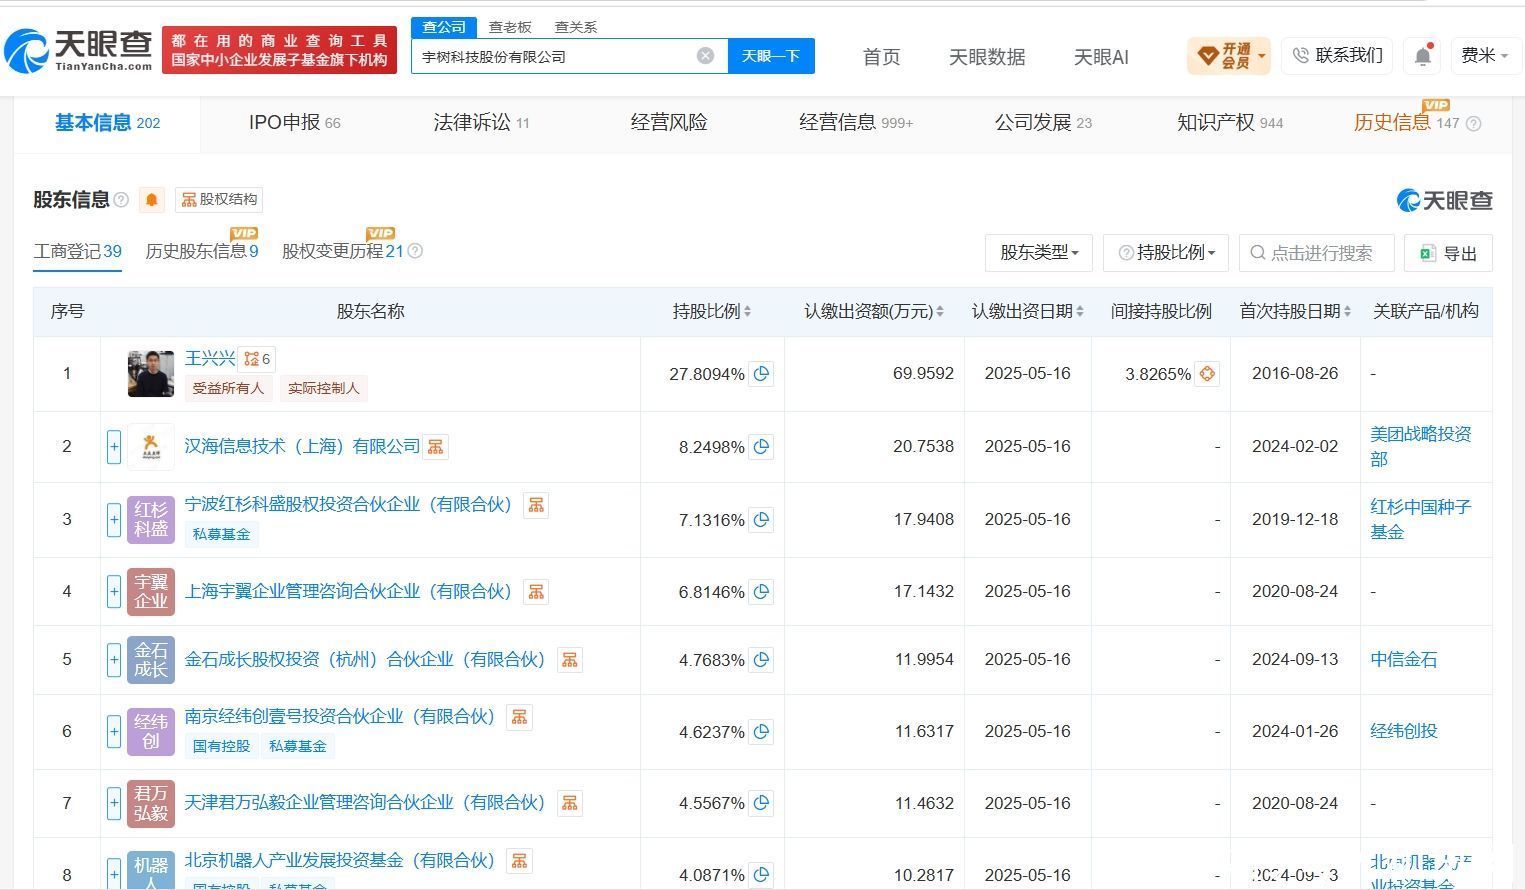Click the 天眼一下 search button
Viewport: 1525px width, 890px height.
[771, 56]
